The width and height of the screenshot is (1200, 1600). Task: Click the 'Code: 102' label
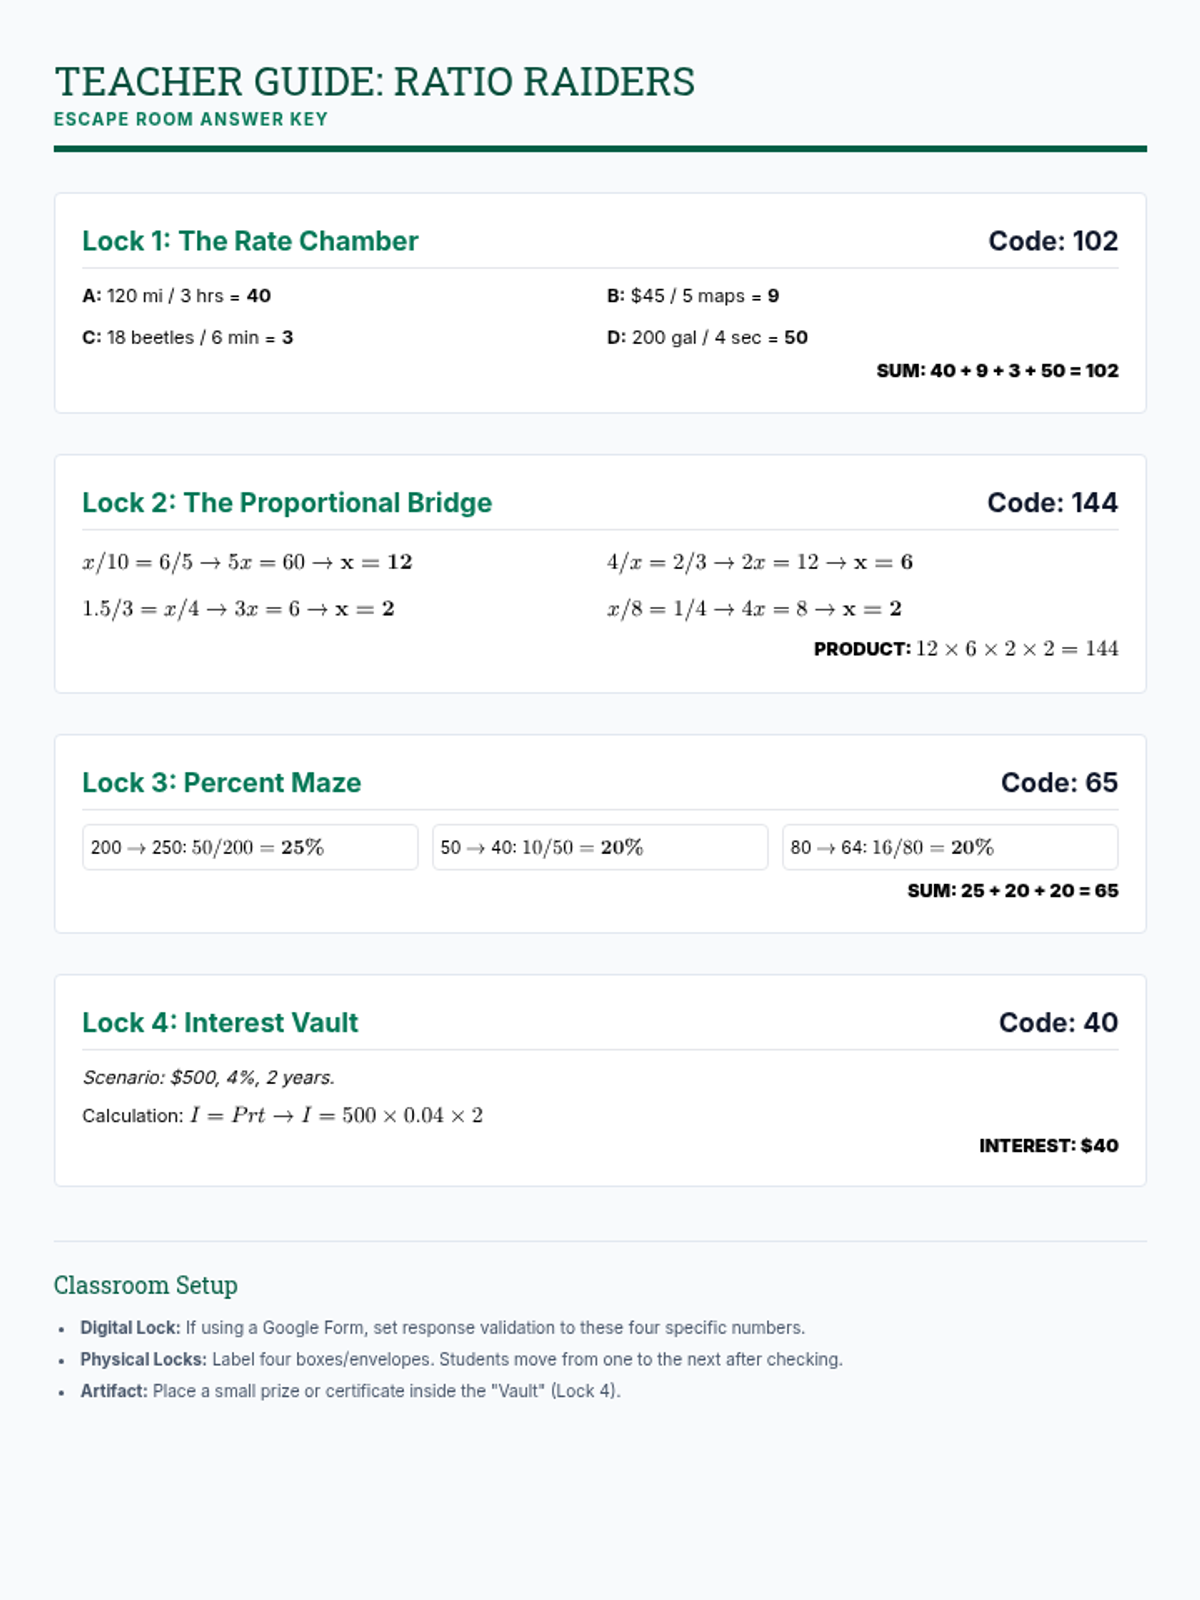click(1052, 241)
